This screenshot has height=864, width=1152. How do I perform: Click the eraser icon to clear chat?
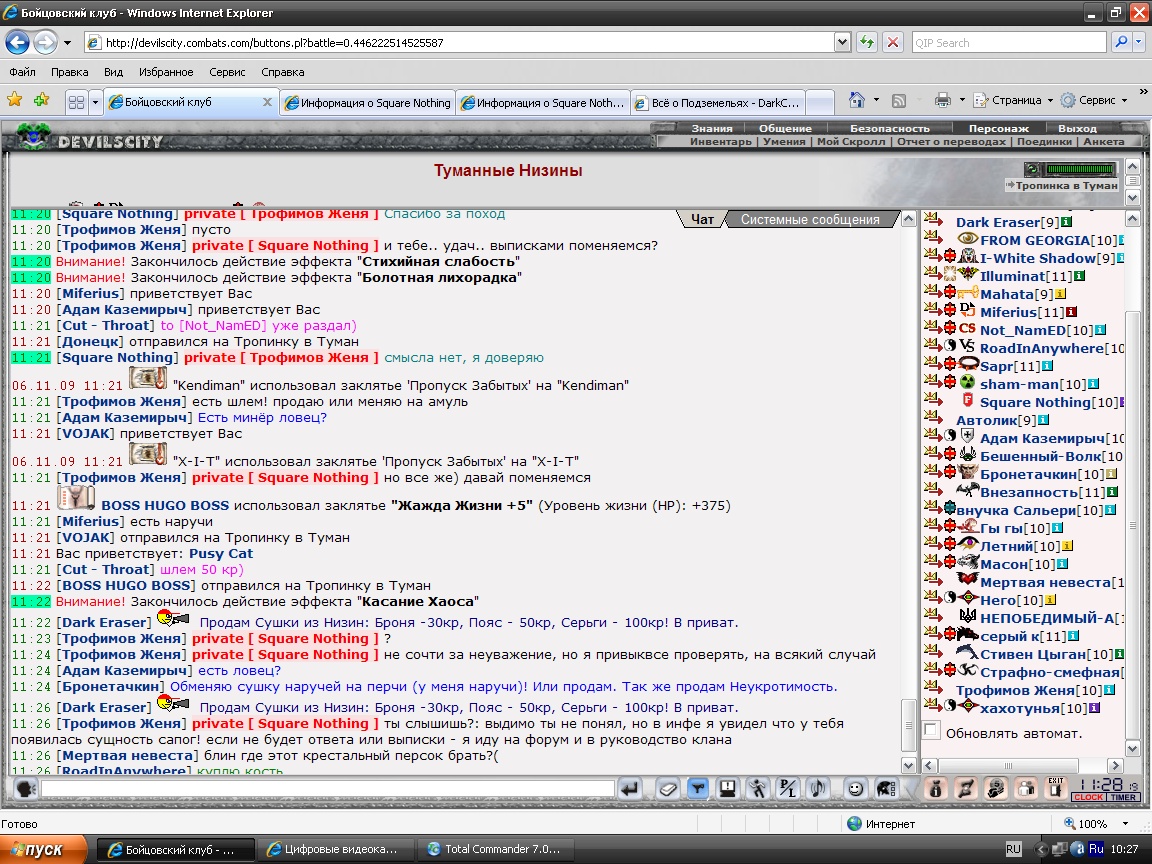click(668, 789)
